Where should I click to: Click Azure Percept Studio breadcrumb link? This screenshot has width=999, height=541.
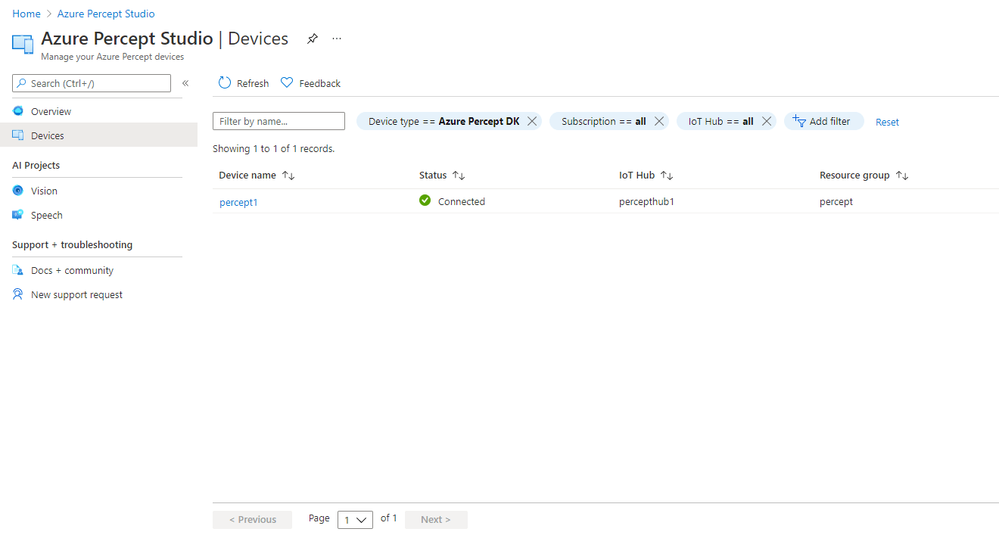pyautogui.click(x=106, y=13)
